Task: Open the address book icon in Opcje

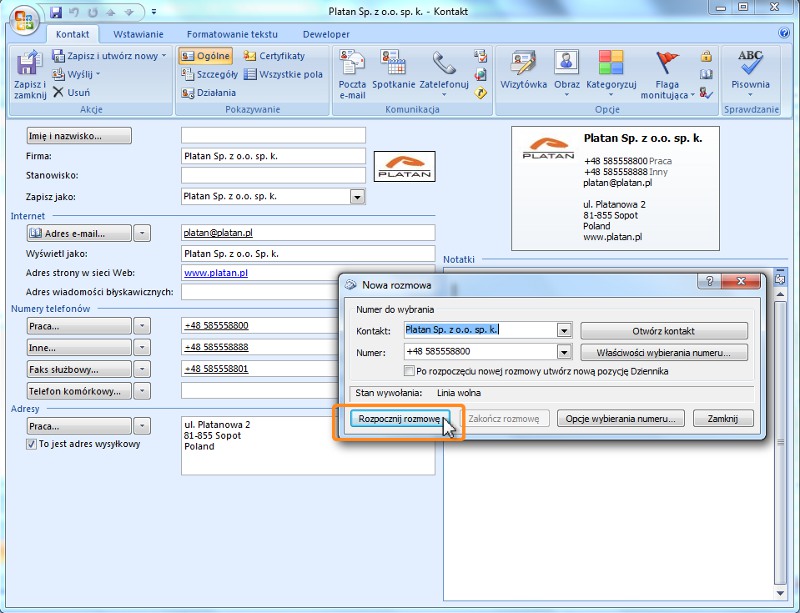Action: [706, 75]
